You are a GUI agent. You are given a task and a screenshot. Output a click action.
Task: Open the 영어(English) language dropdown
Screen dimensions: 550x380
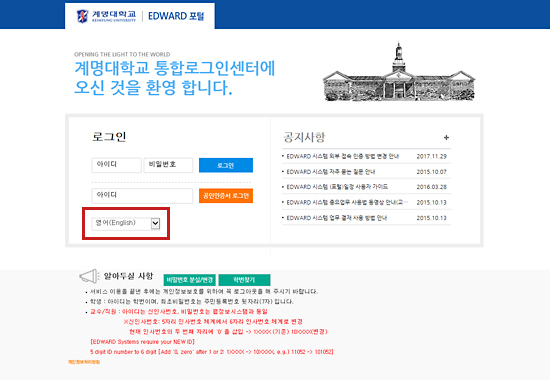pyautogui.click(x=126, y=224)
